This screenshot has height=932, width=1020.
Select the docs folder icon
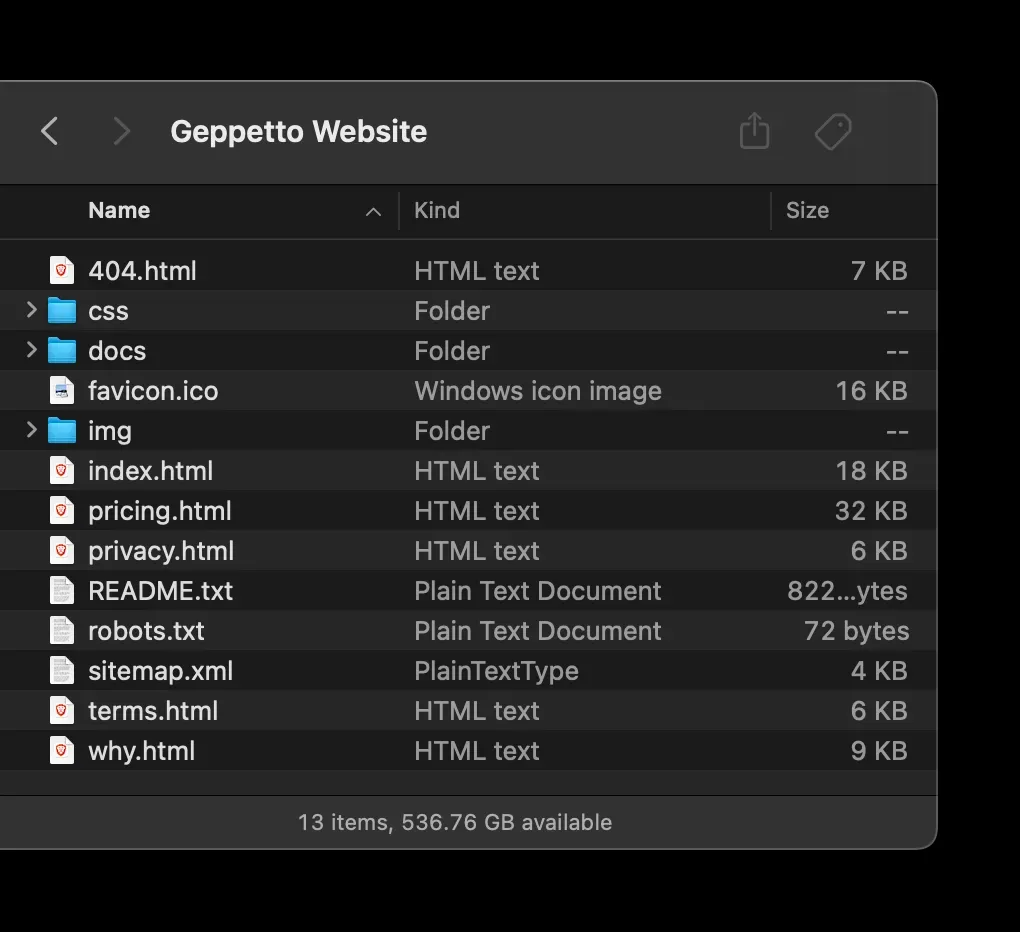coord(62,351)
